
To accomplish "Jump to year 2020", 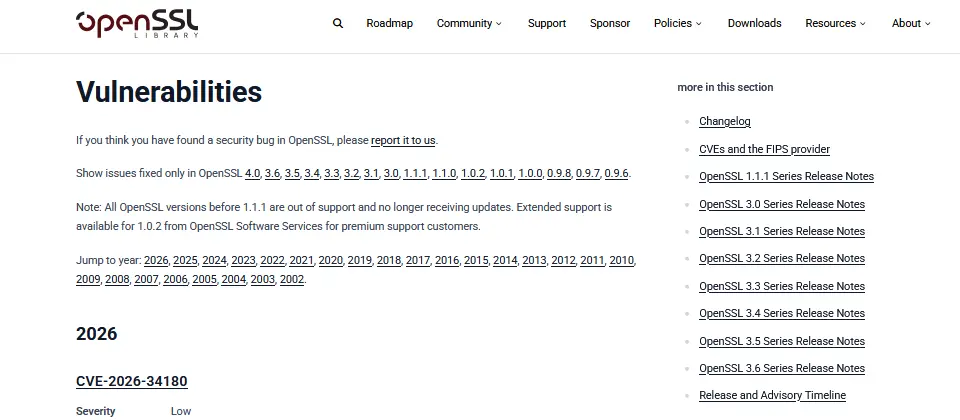I will (331, 261).
